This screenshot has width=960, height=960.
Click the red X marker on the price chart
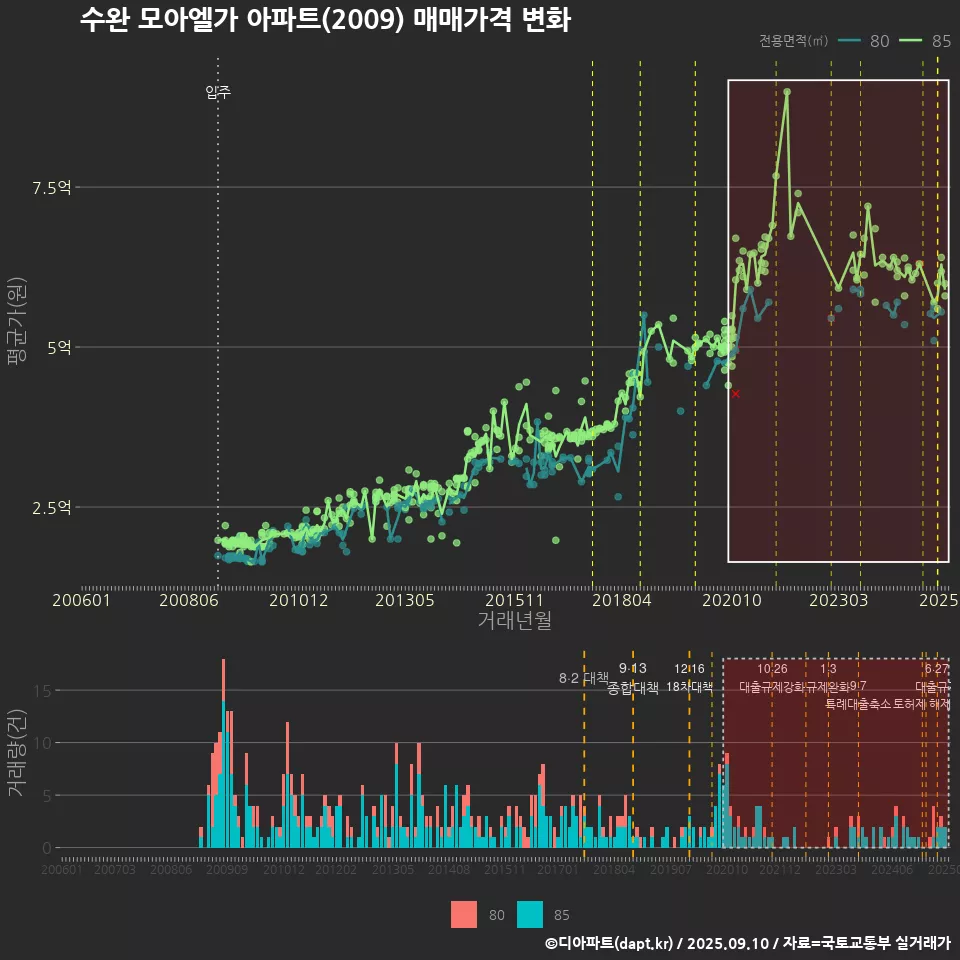pyautogui.click(x=735, y=394)
